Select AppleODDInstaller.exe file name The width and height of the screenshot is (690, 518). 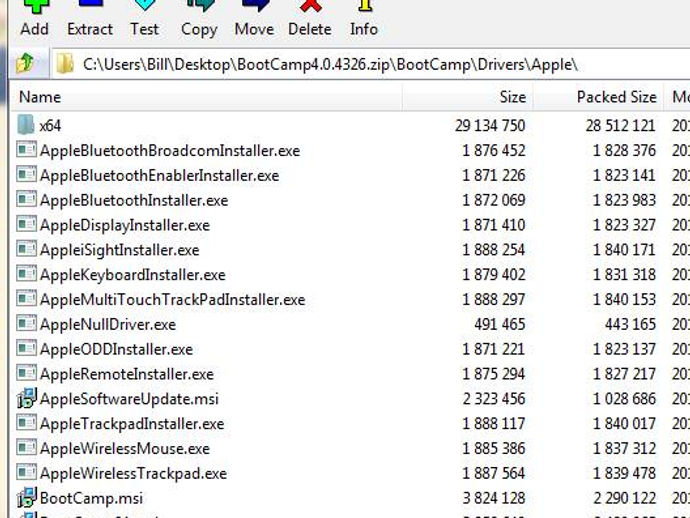(x=116, y=349)
